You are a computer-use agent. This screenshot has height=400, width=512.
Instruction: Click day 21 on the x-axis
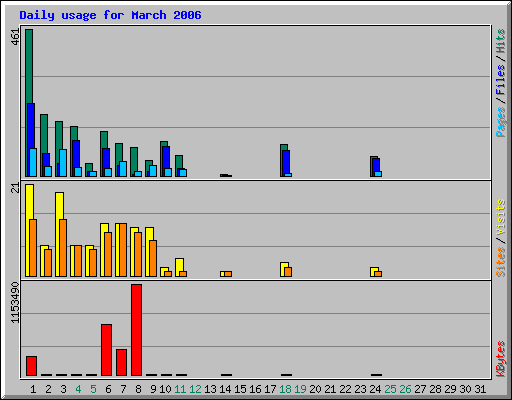pyautogui.click(x=330, y=389)
